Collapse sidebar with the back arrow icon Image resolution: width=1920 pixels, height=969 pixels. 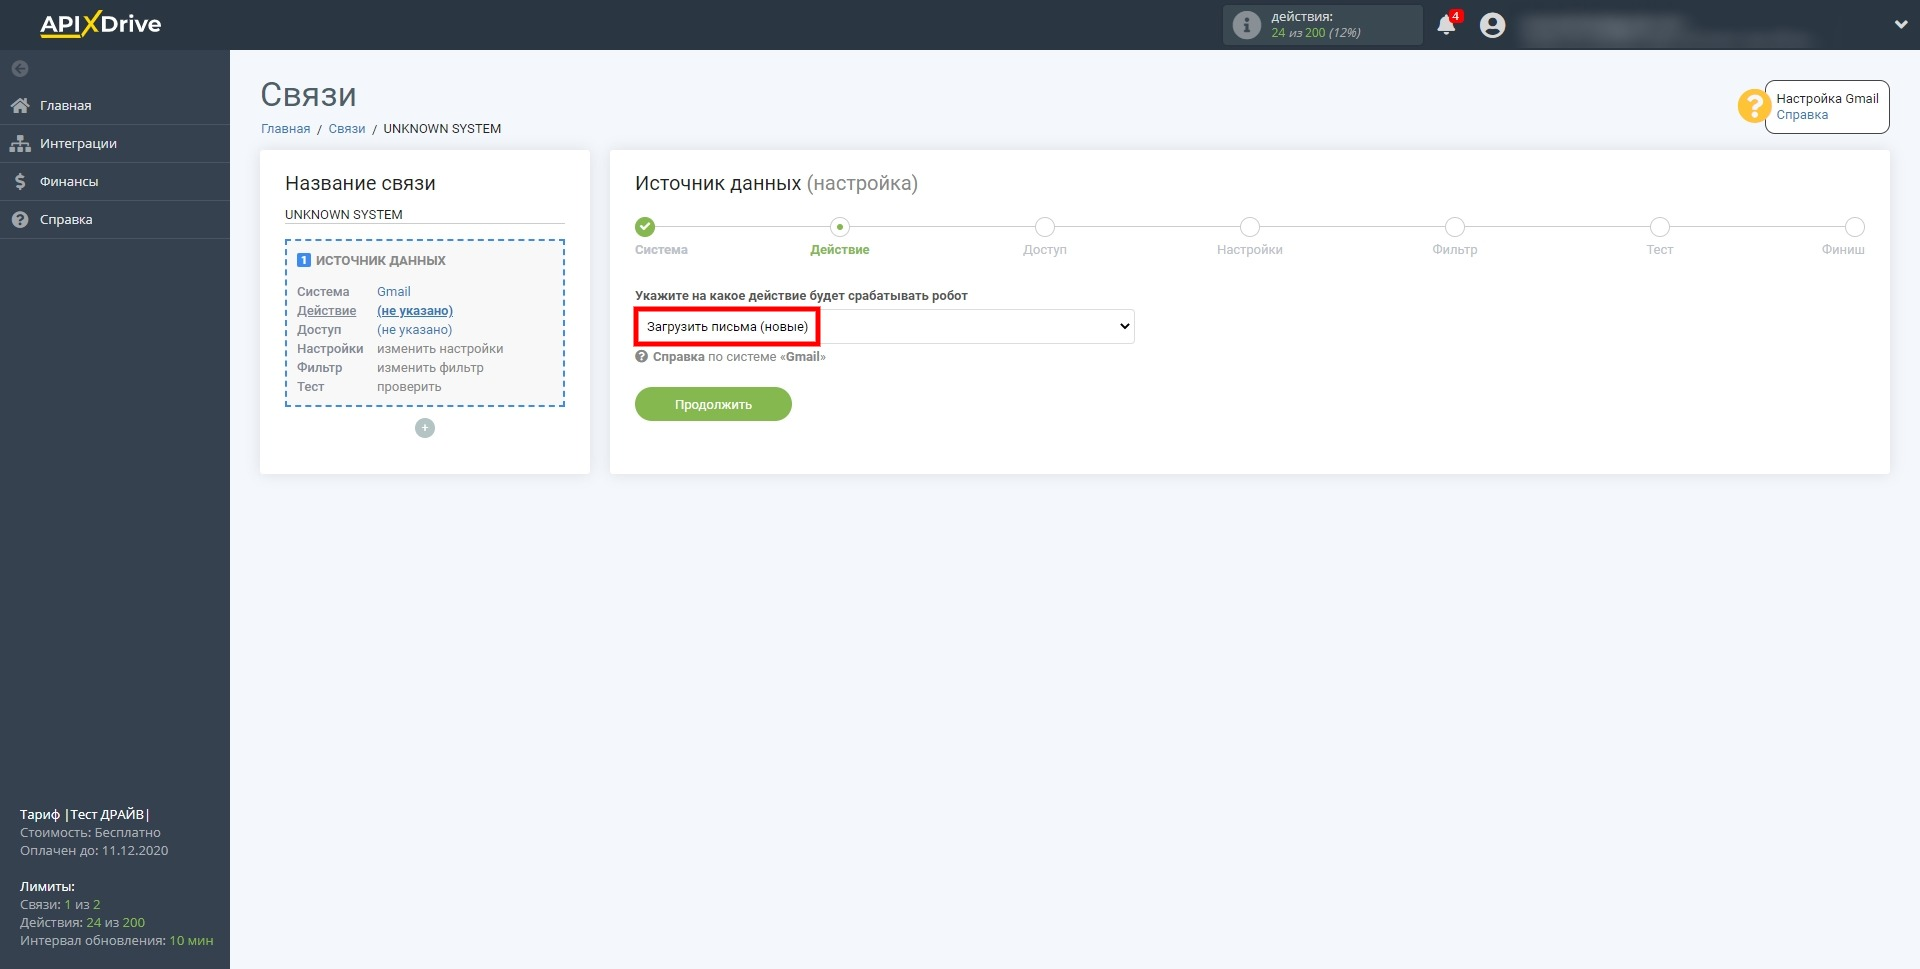20,69
